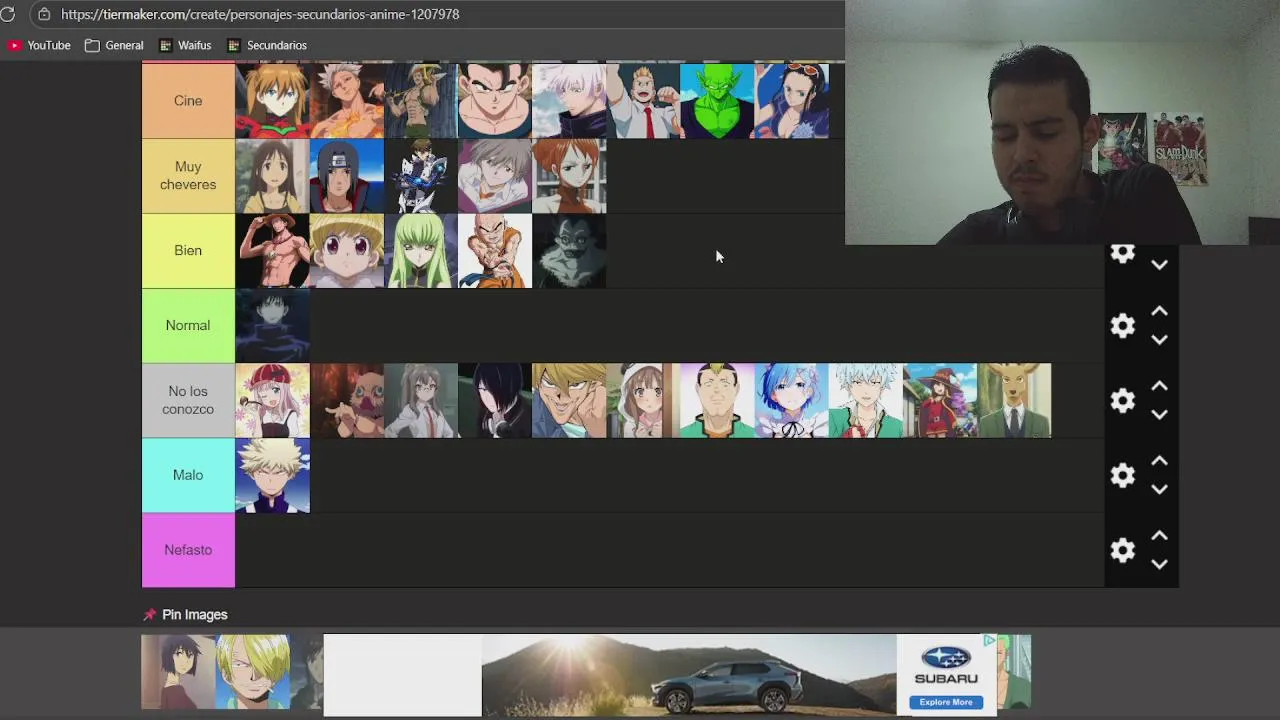Screen dimensions: 1280x720
Task: Open the Secundarios bookmark
Action: tap(267, 45)
